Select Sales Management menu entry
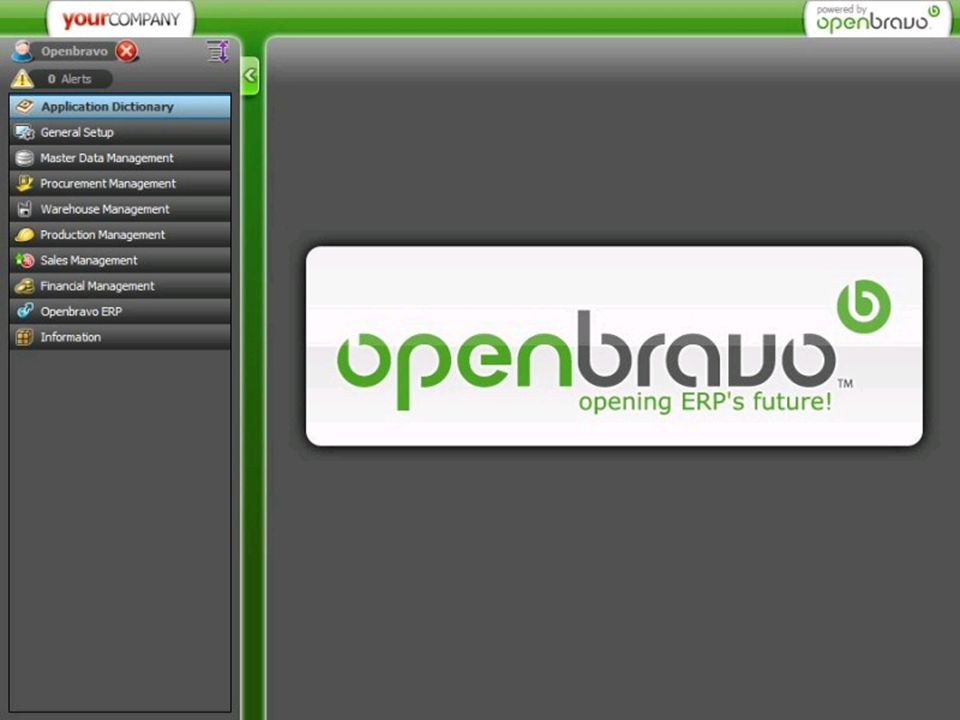The width and height of the screenshot is (960, 720). pyautogui.click(x=120, y=261)
